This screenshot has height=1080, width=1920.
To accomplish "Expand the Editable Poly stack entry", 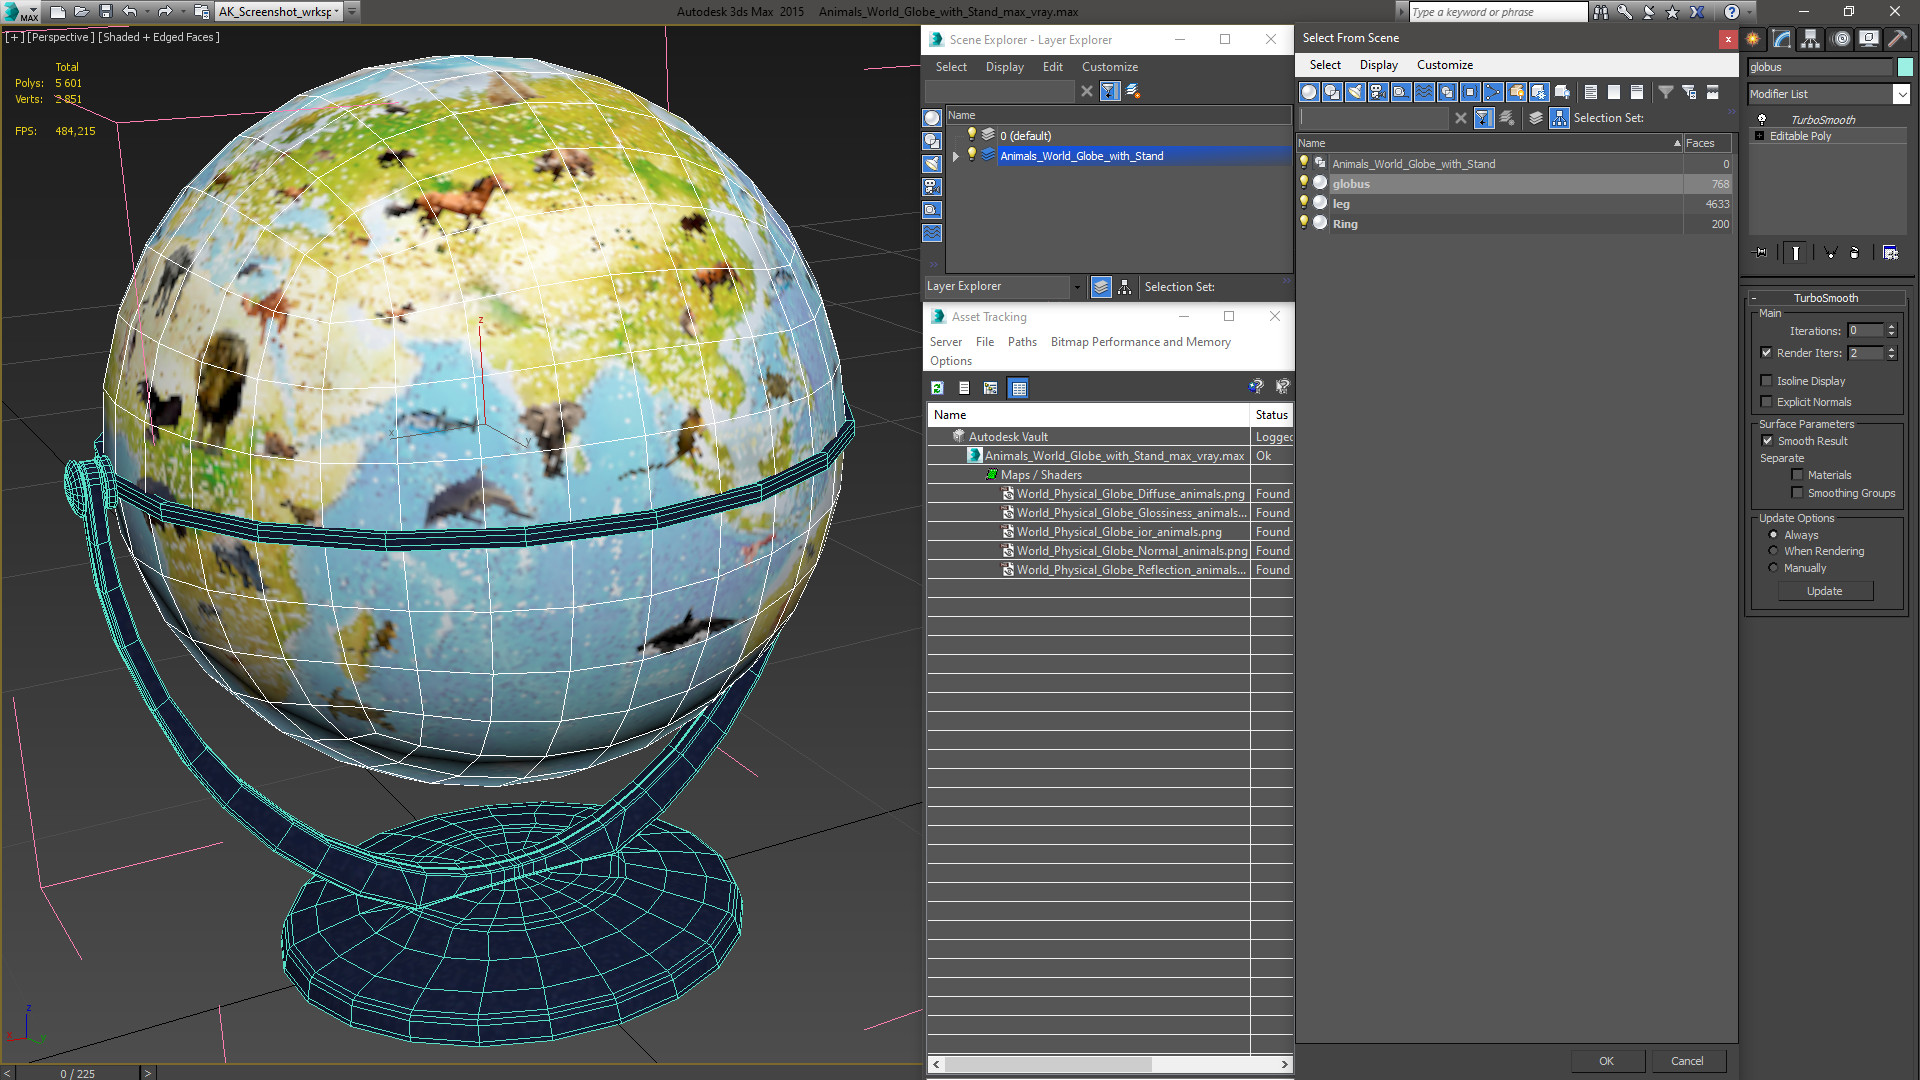I will [x=1759, y=136].
